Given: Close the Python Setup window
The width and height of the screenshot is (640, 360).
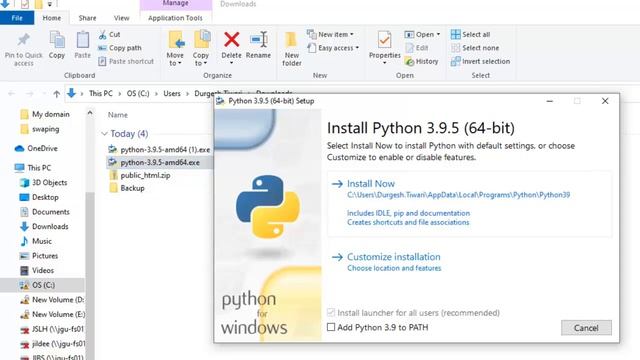Looking at the screenshot, I should coord(605,101).
